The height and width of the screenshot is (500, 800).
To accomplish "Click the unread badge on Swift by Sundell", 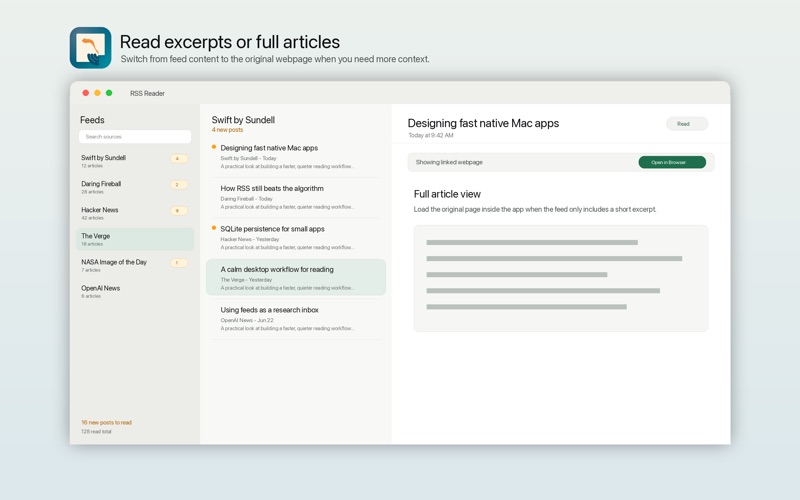I will (179, 159).
